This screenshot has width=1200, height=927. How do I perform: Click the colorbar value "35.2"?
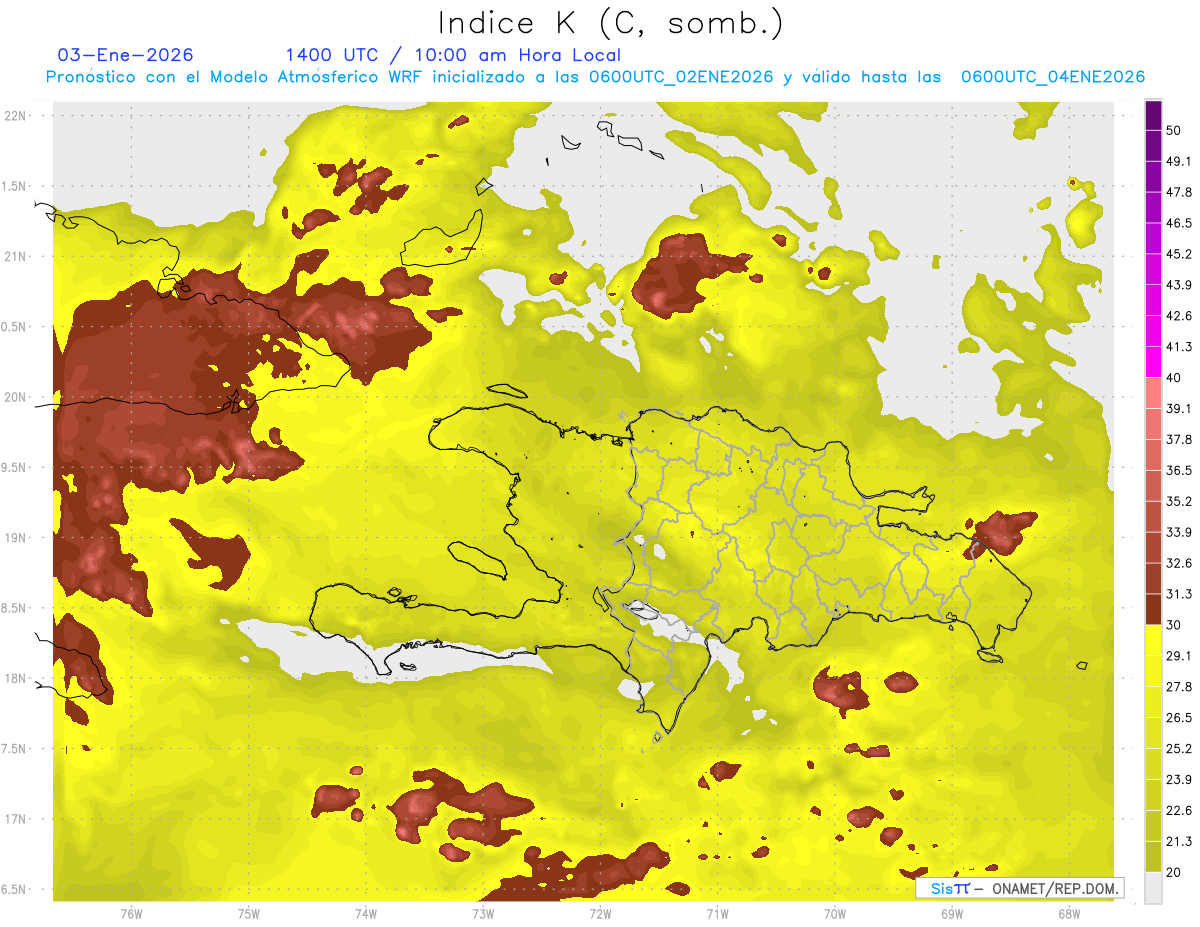point(1179,501)
